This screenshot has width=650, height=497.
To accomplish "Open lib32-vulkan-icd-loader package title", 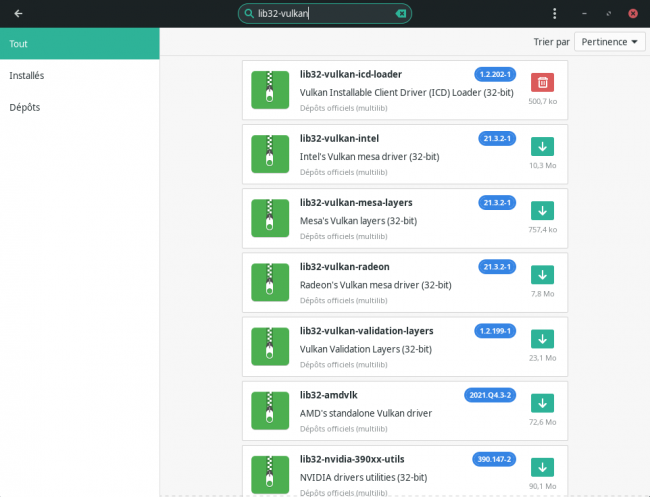I will point(351,75).
